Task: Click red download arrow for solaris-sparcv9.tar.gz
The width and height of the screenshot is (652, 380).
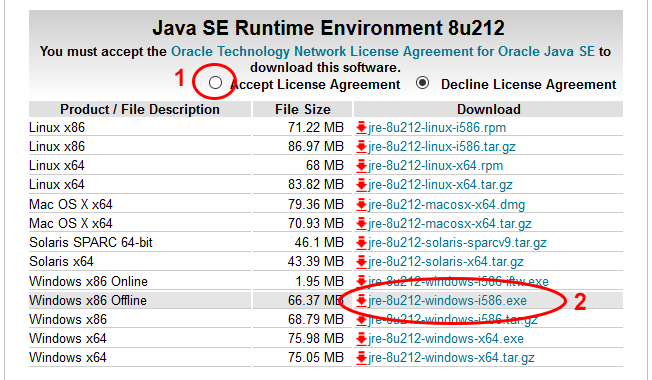Action: [x=361, y=243]
